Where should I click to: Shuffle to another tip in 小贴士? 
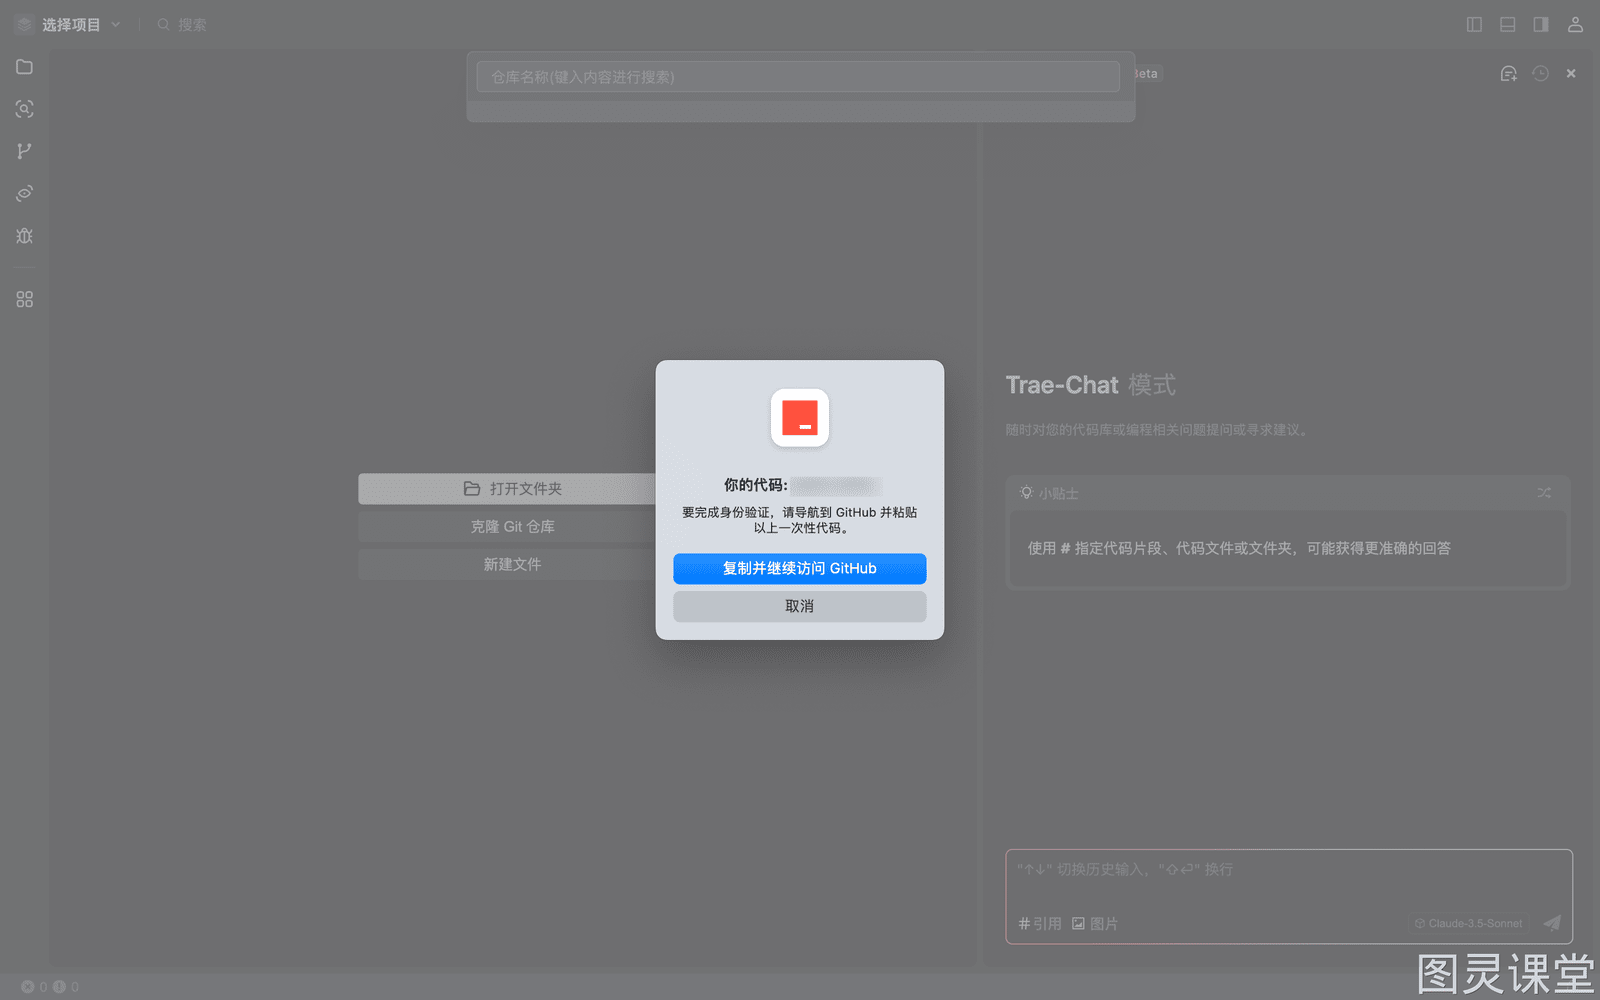pyautogui.click(x=1545, y=493)
